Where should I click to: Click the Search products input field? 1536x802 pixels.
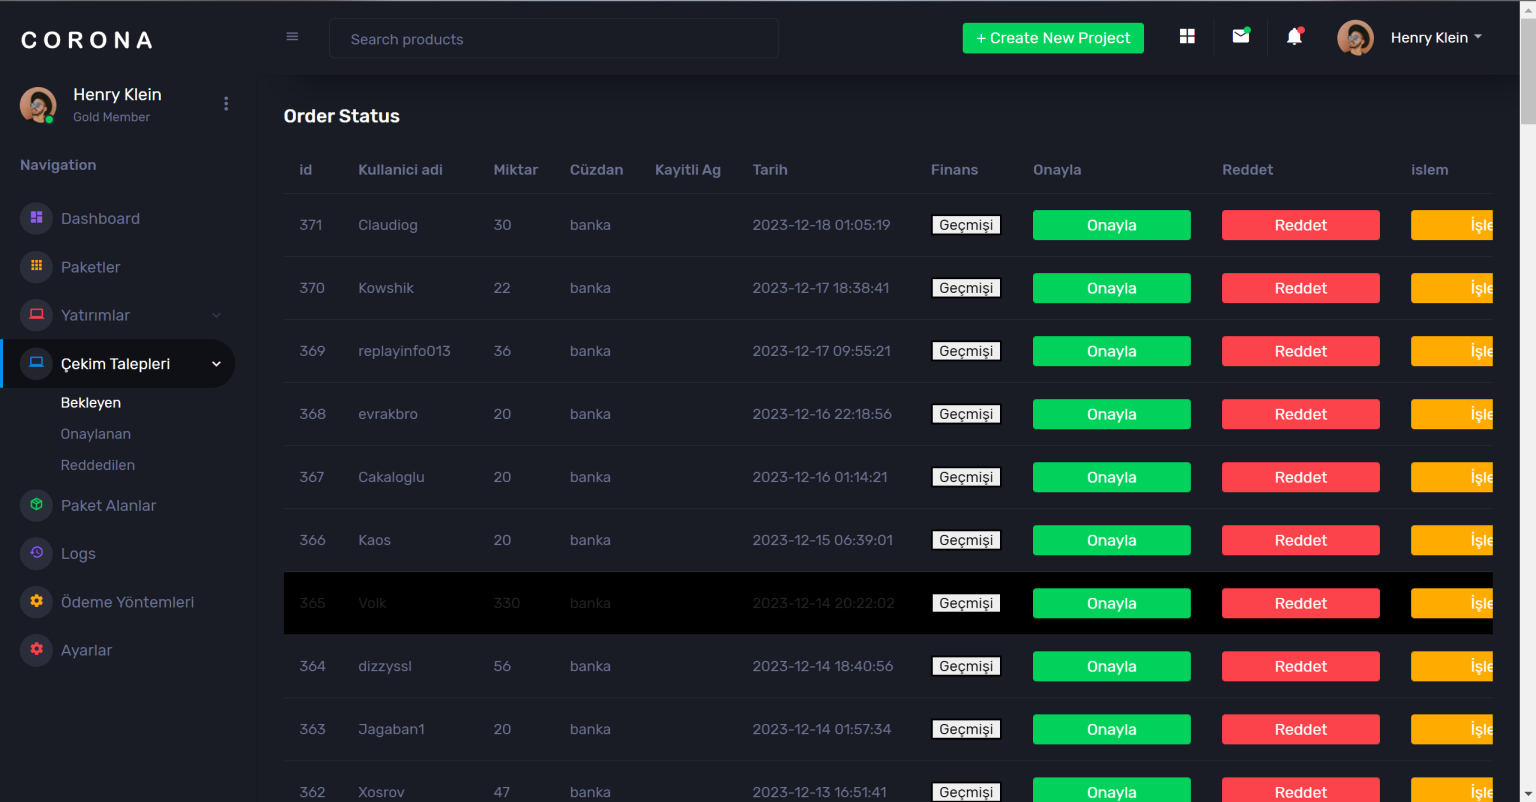point(553,39)
